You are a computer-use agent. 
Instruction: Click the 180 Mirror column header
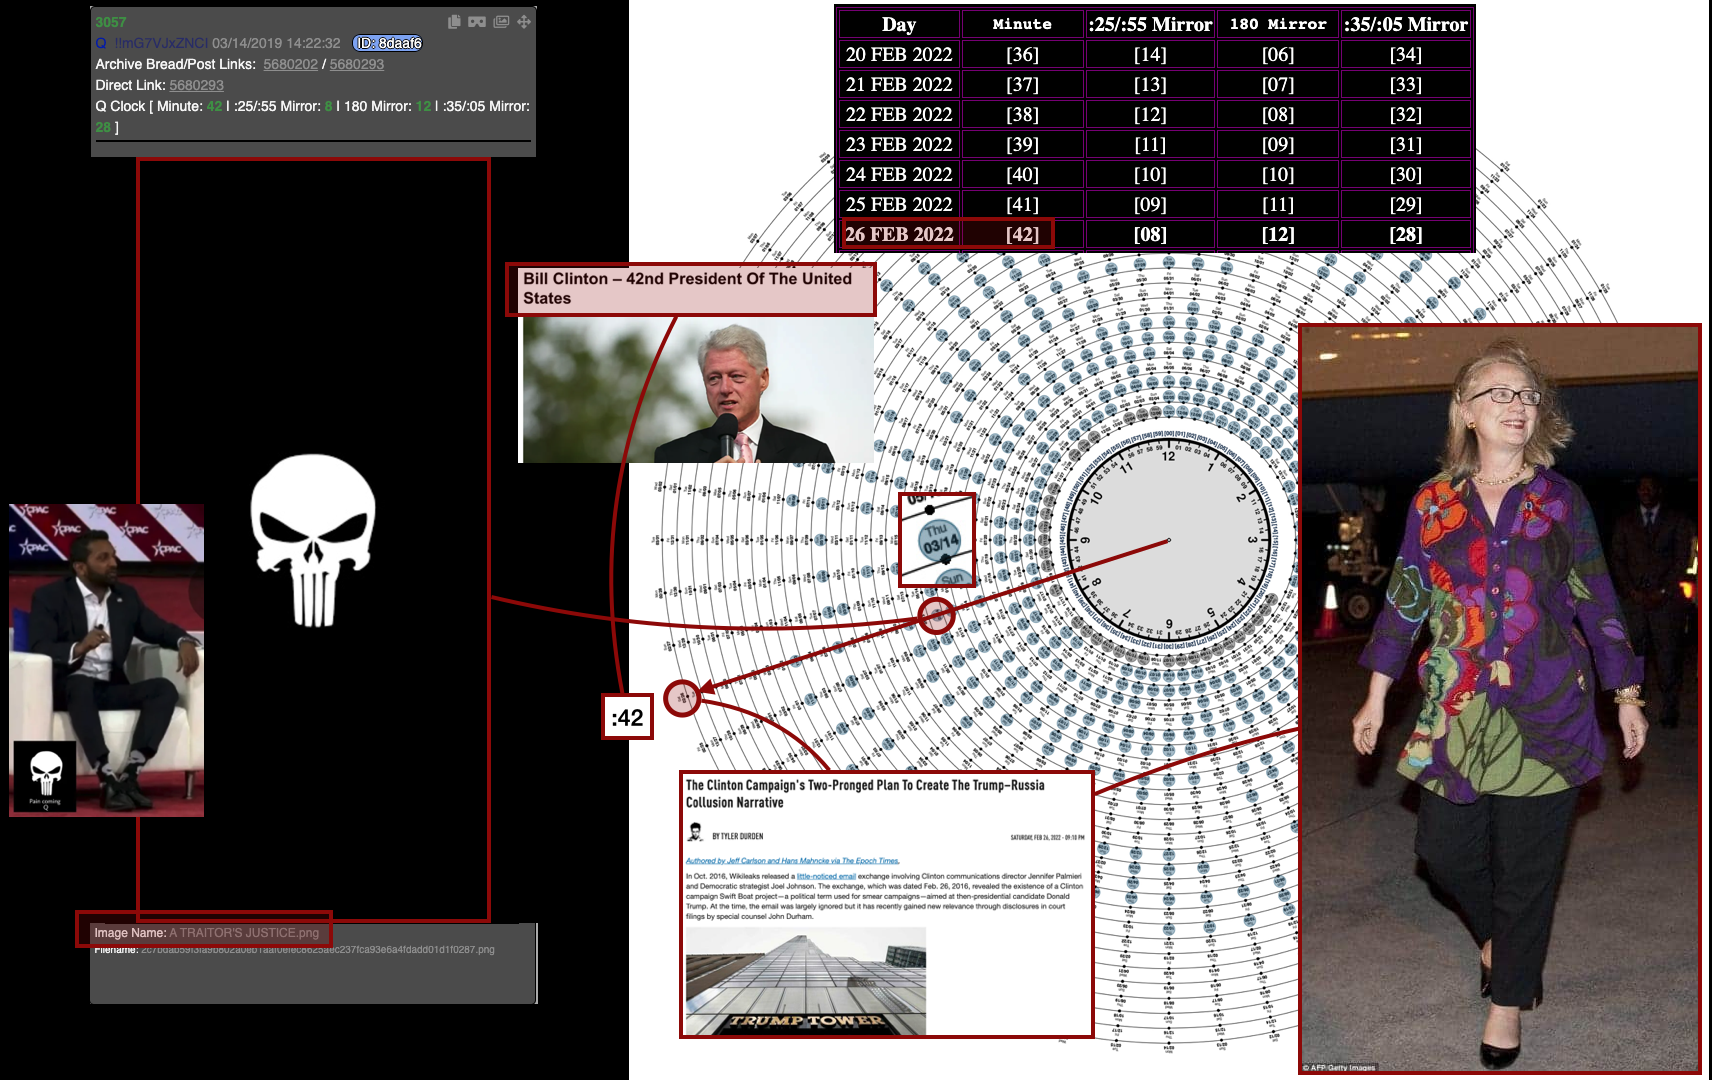1278,24
